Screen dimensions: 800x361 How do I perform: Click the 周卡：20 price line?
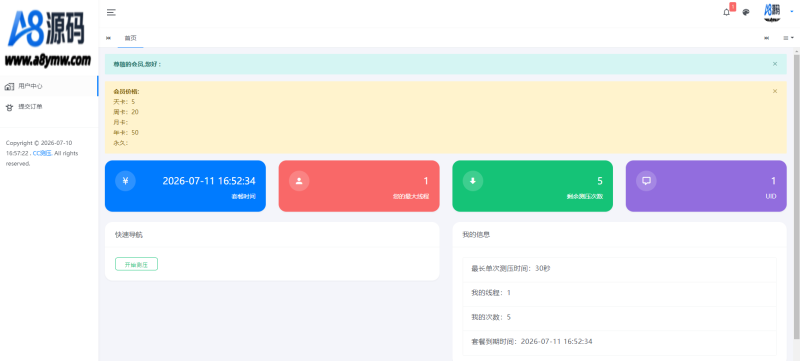[x=126, y=112]
